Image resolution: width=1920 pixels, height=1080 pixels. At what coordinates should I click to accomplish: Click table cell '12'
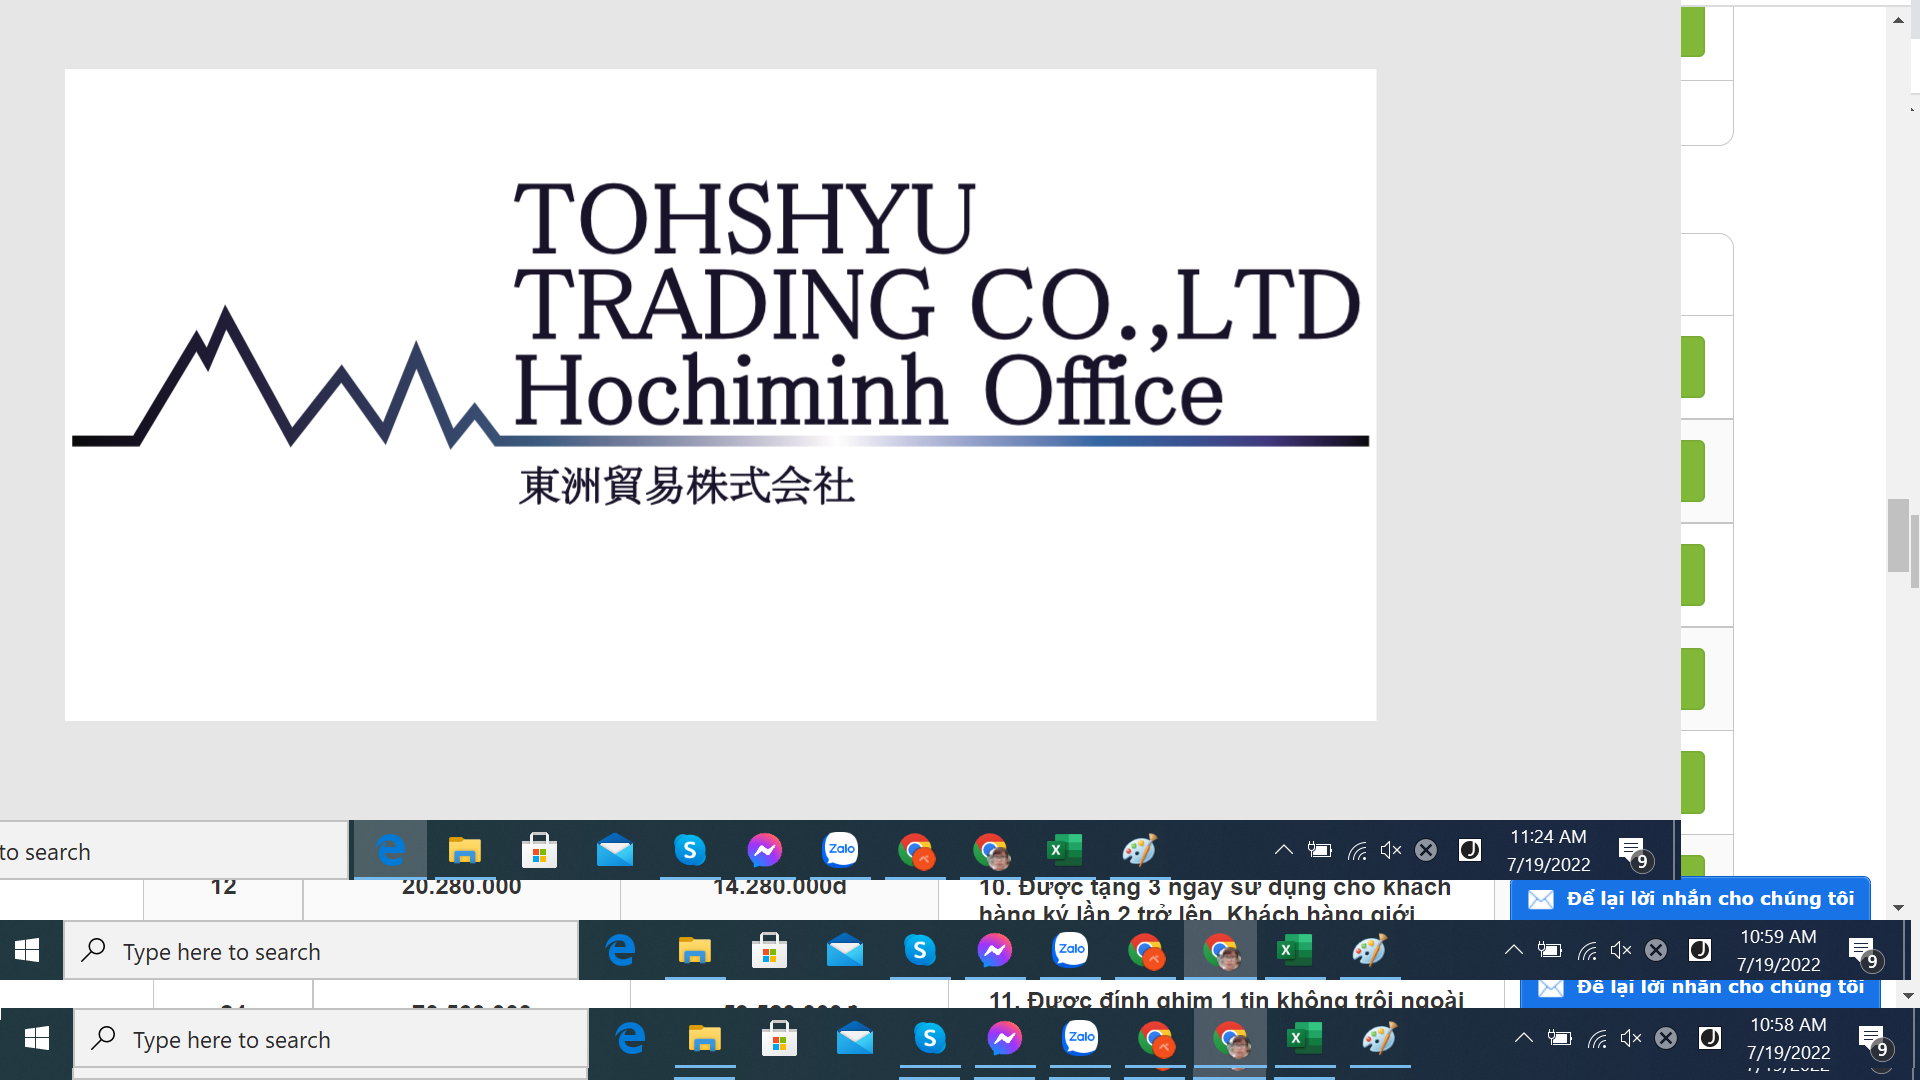(223, 888)
